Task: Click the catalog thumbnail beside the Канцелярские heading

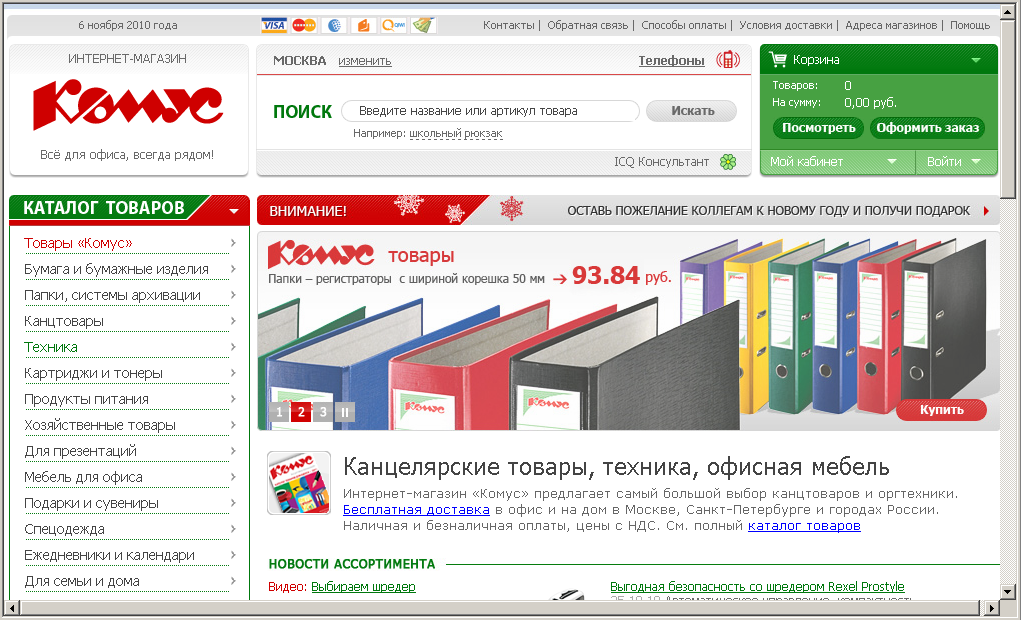Action: pyautogui.click(x=299, y=483)
